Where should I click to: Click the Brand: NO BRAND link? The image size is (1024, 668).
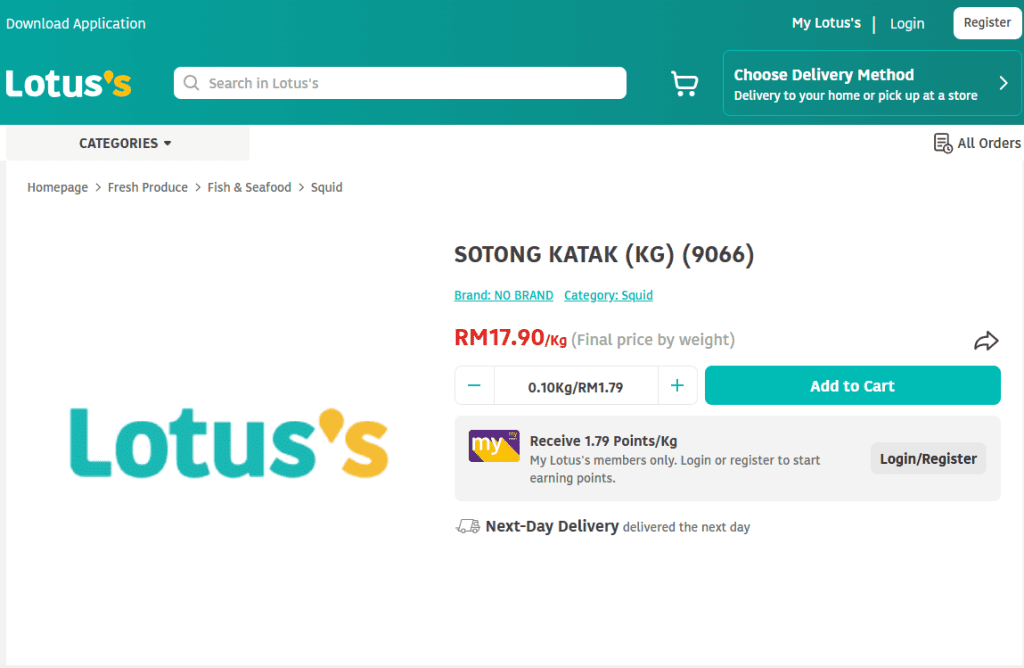point(504,295)
